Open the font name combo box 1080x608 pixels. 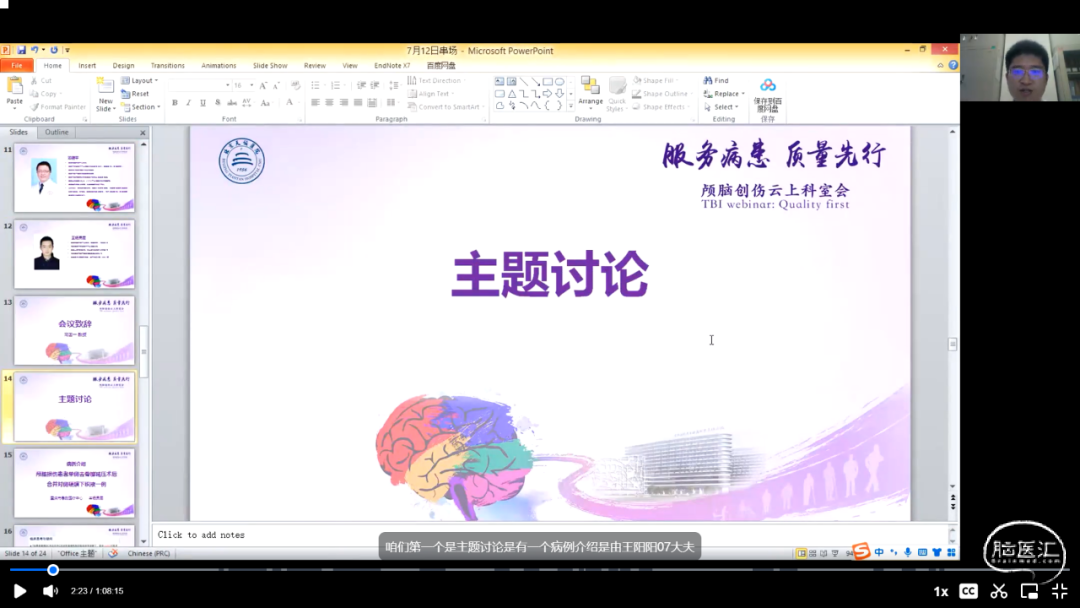199,85
